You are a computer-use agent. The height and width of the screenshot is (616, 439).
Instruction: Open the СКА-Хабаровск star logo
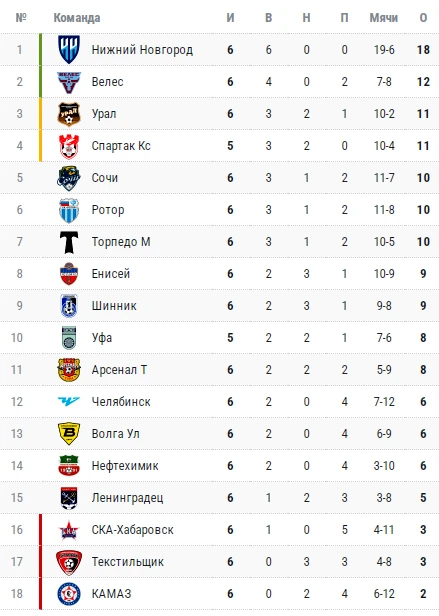coord(69,530)
